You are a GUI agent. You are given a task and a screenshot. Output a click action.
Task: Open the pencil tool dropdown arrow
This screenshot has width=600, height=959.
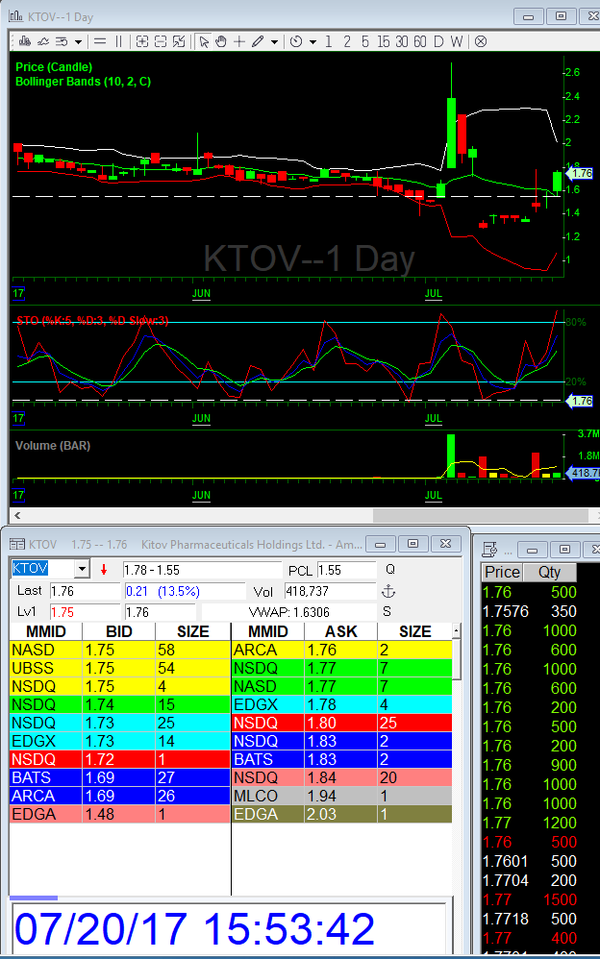coord(274,41)
